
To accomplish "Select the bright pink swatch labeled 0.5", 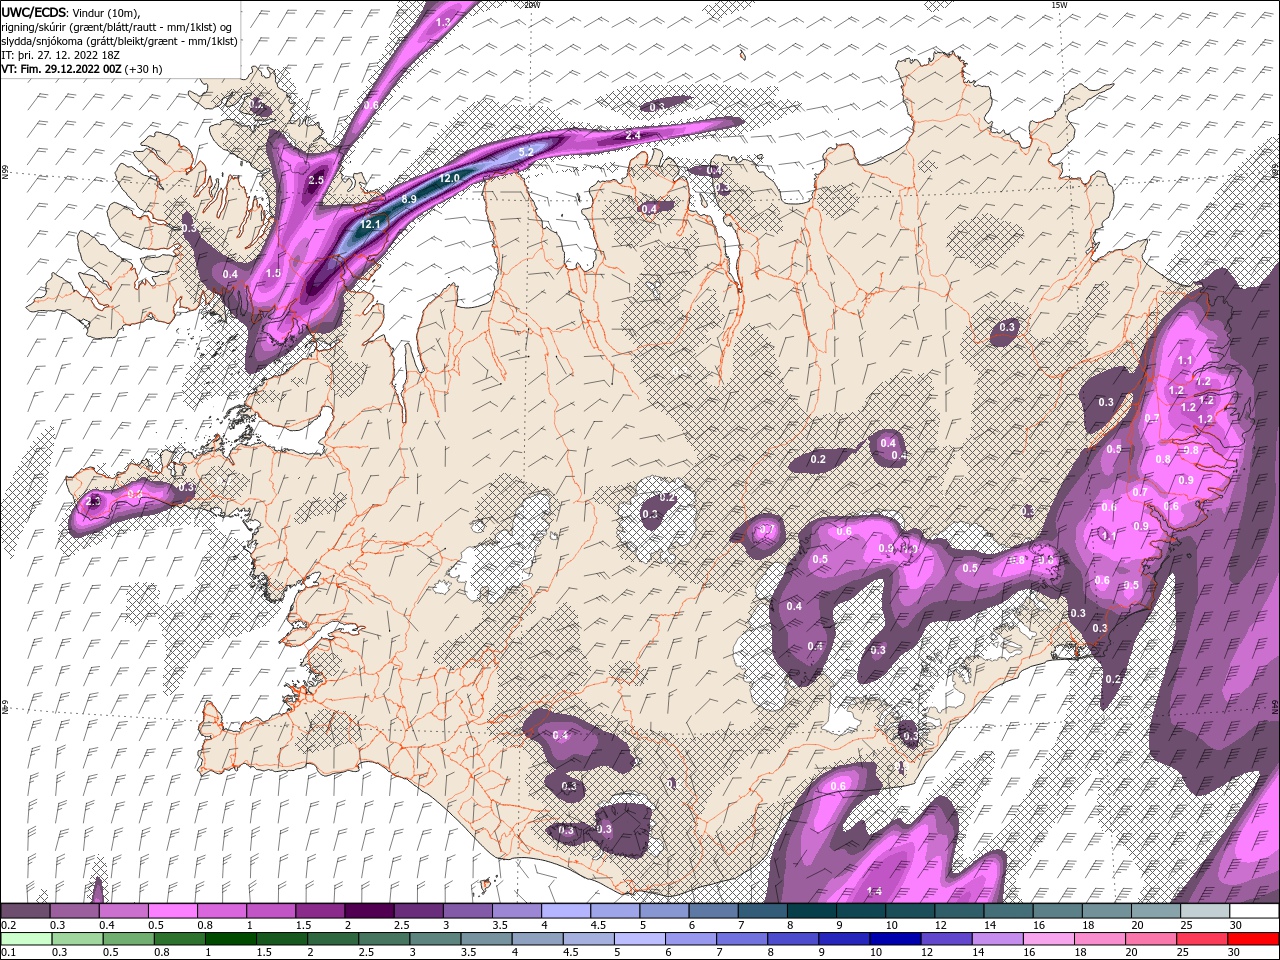I will point(172,911).
